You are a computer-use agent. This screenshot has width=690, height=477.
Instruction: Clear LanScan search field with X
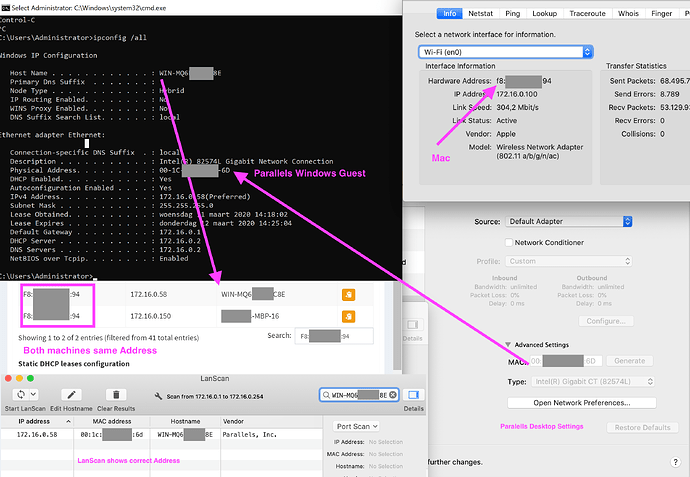393,395
